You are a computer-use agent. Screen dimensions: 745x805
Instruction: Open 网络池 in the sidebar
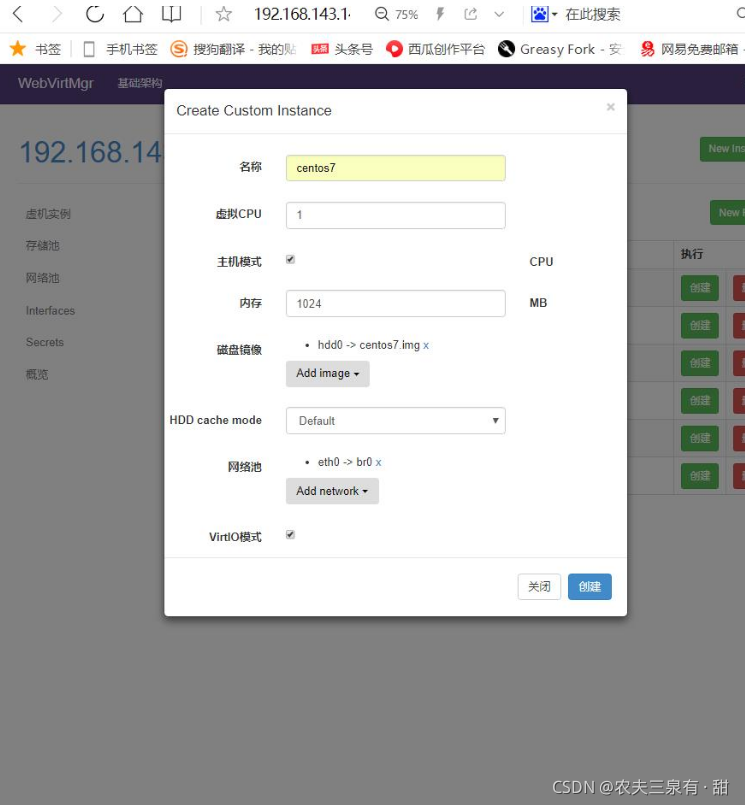click(43, 278)
